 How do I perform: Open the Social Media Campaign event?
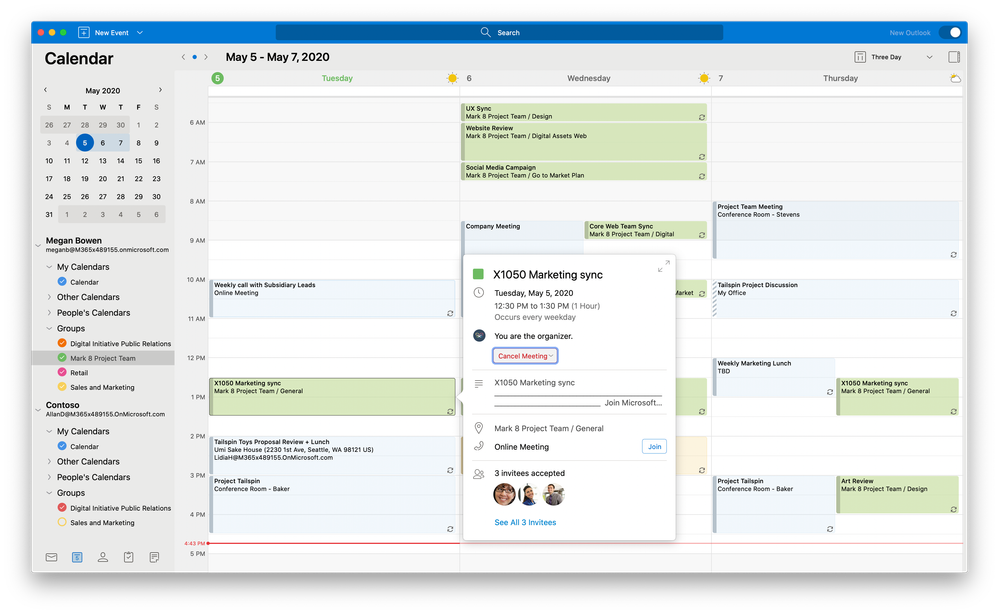[584, 171]
